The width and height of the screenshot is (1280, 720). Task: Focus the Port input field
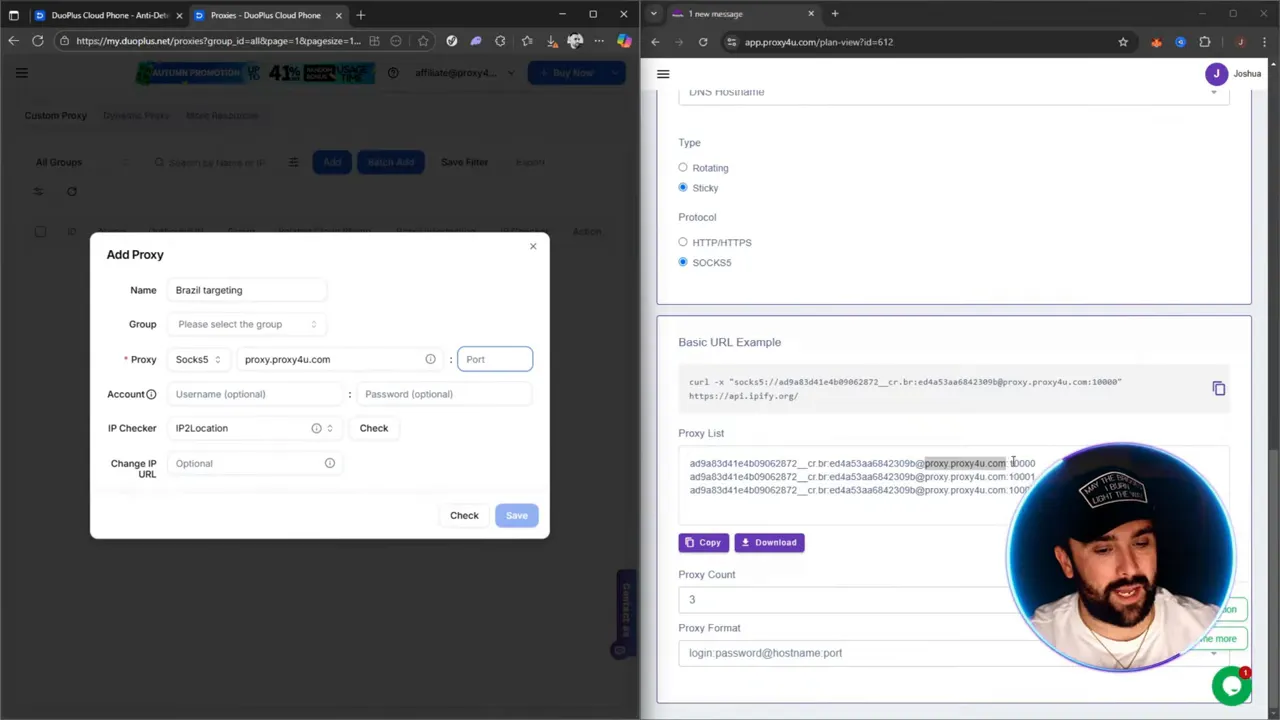click(495, 359)
